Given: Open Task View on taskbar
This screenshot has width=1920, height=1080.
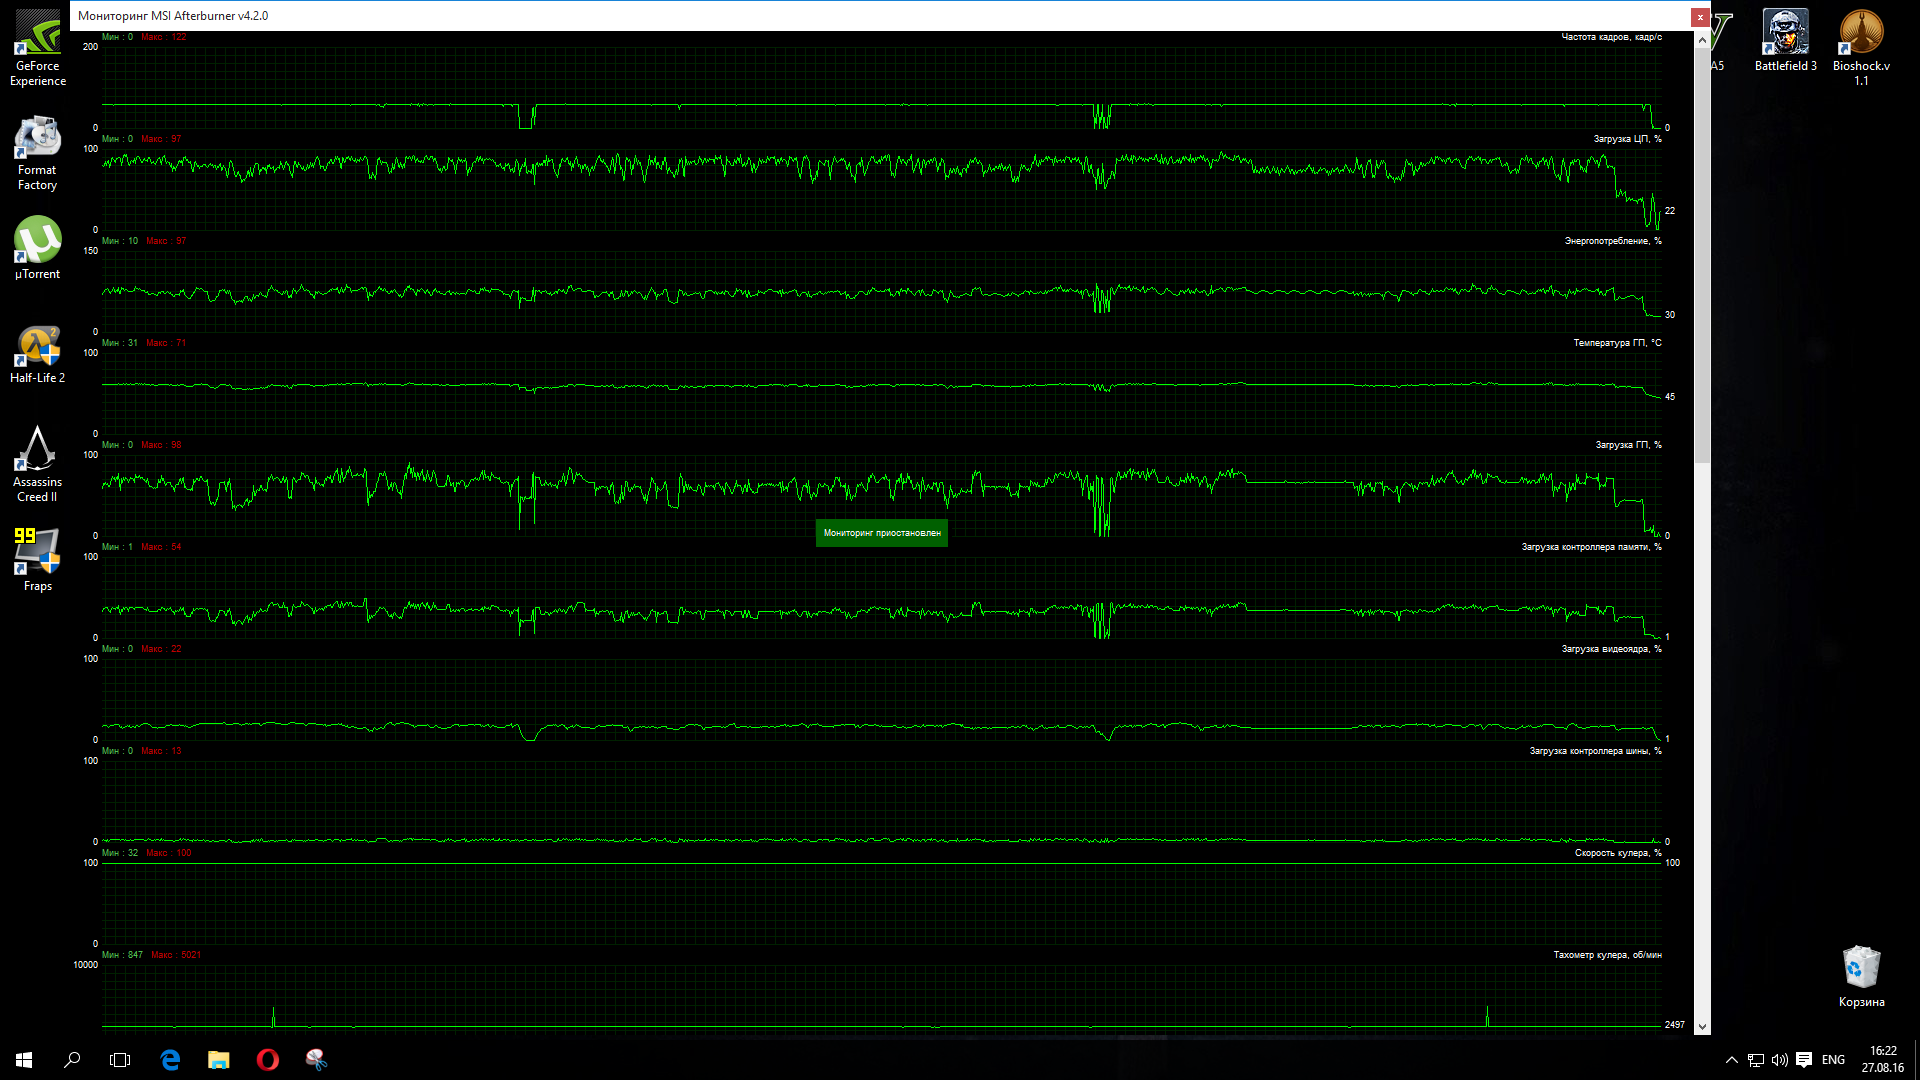Looking at the screenshot, I should [x=120, y=1060].
